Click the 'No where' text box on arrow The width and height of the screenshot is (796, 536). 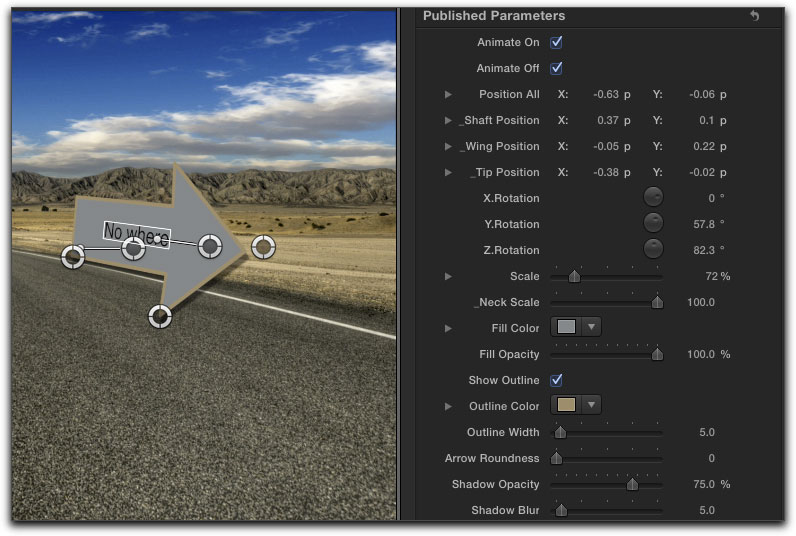[137, 234]
